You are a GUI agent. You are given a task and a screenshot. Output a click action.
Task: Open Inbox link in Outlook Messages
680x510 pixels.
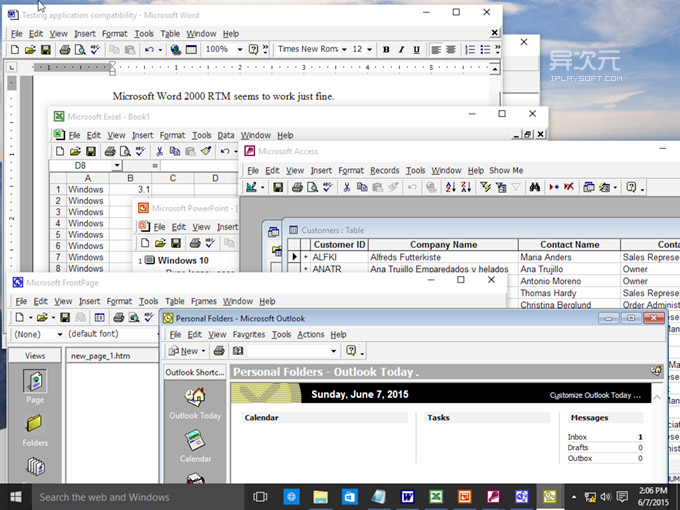(577, 437)
